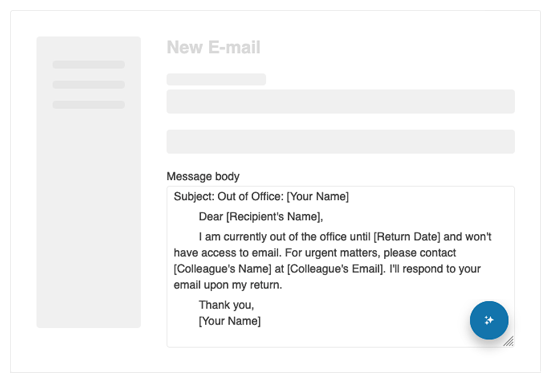Click the "New E-mail" heading
This screenshot has width=551, height=383.
(213, 47)
